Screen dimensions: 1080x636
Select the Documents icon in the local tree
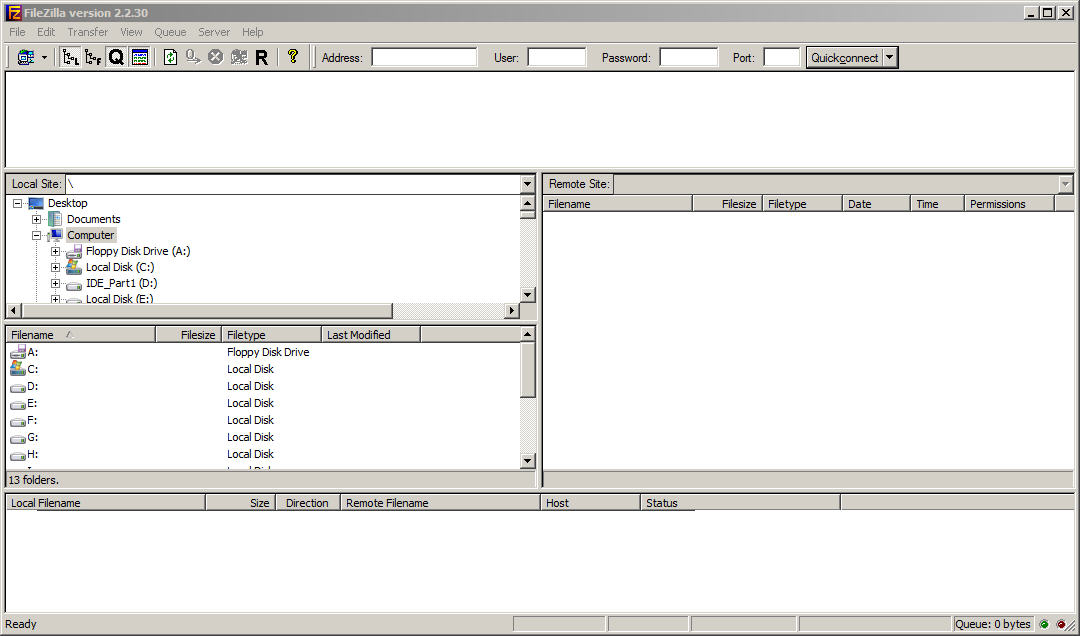point(55,219)
